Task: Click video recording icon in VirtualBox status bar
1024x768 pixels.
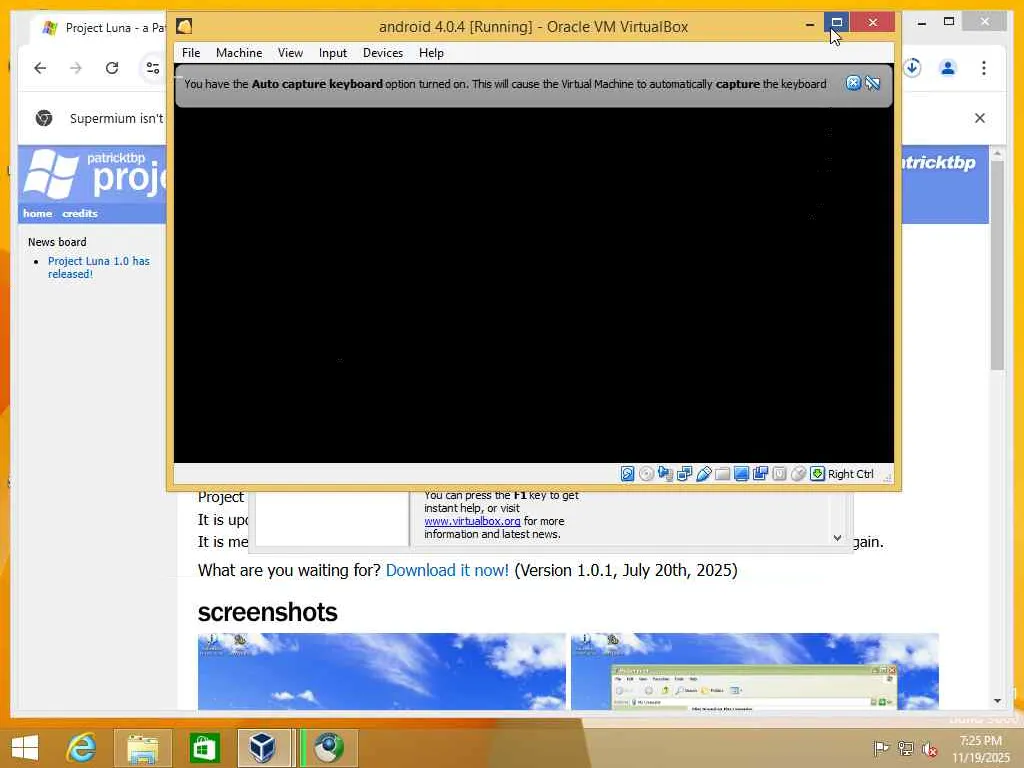Action: point(760,474)
